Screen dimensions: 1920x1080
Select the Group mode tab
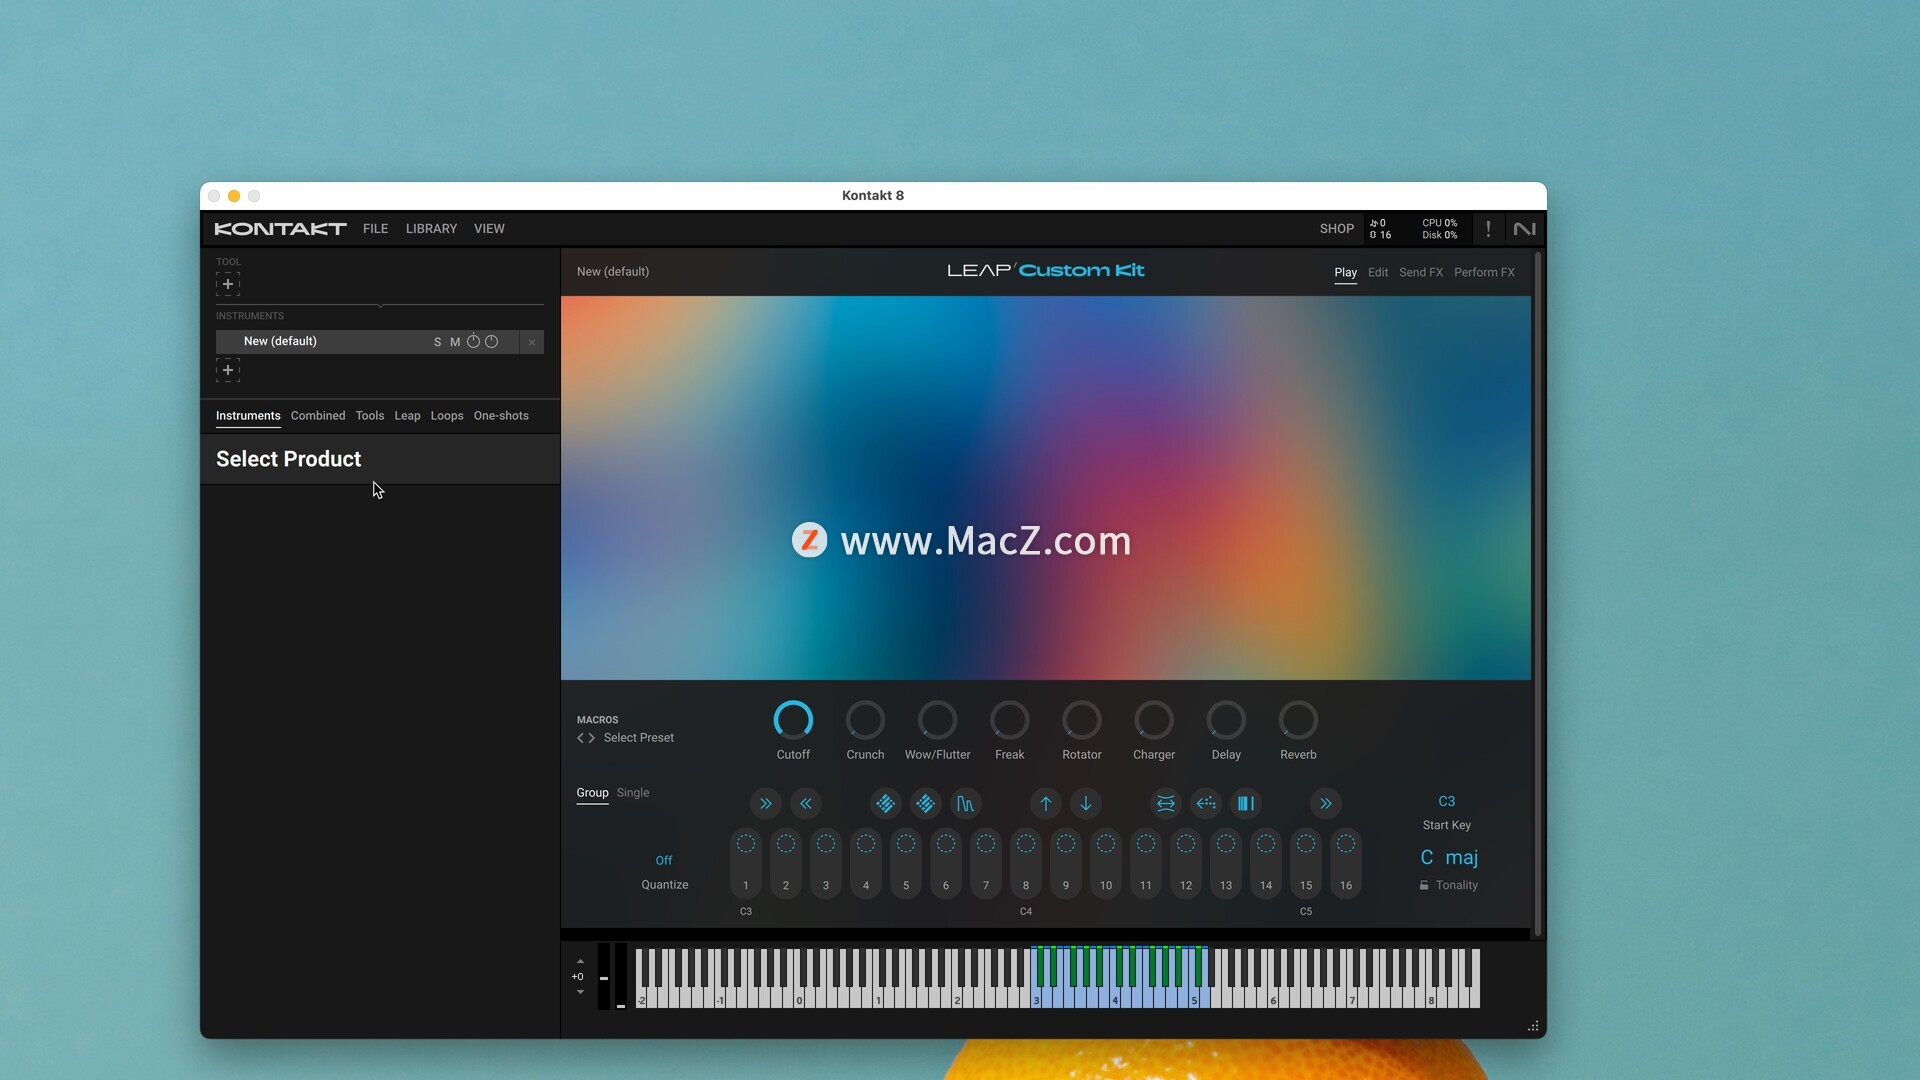(x=592, y=793)
